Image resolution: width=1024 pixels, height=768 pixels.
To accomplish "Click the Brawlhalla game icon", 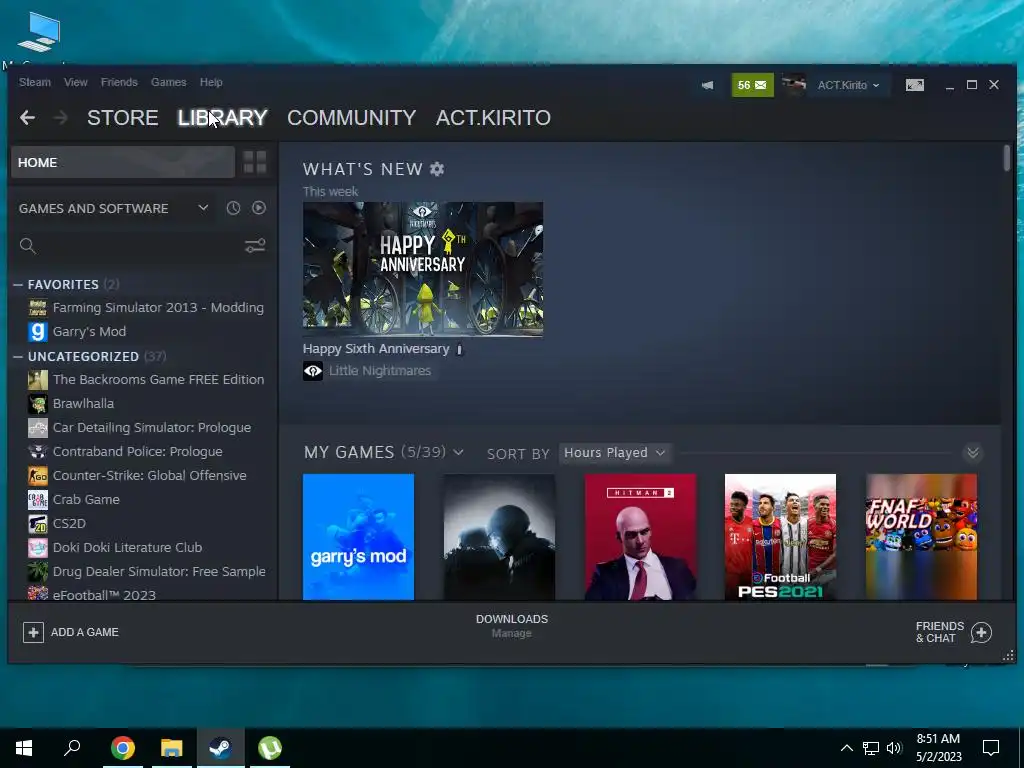I will coord(38,404).
